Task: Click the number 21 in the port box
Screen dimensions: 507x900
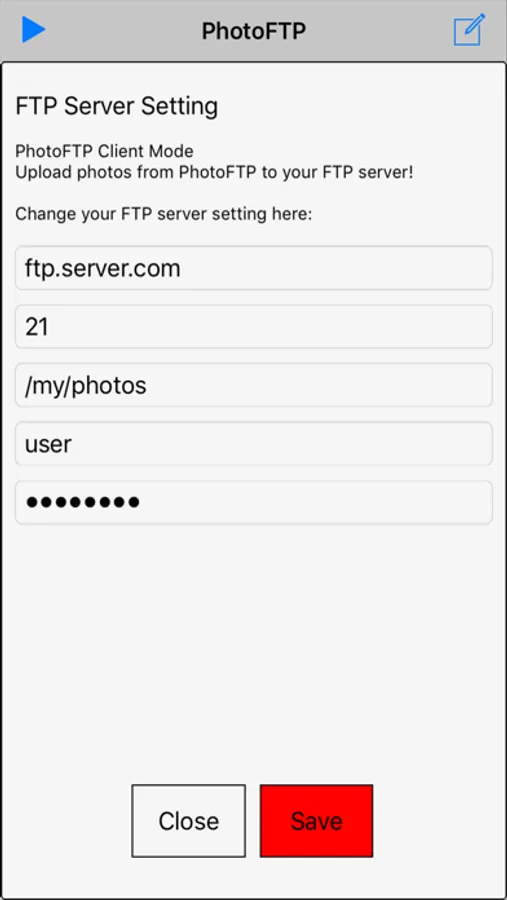Action: (37, 327)
